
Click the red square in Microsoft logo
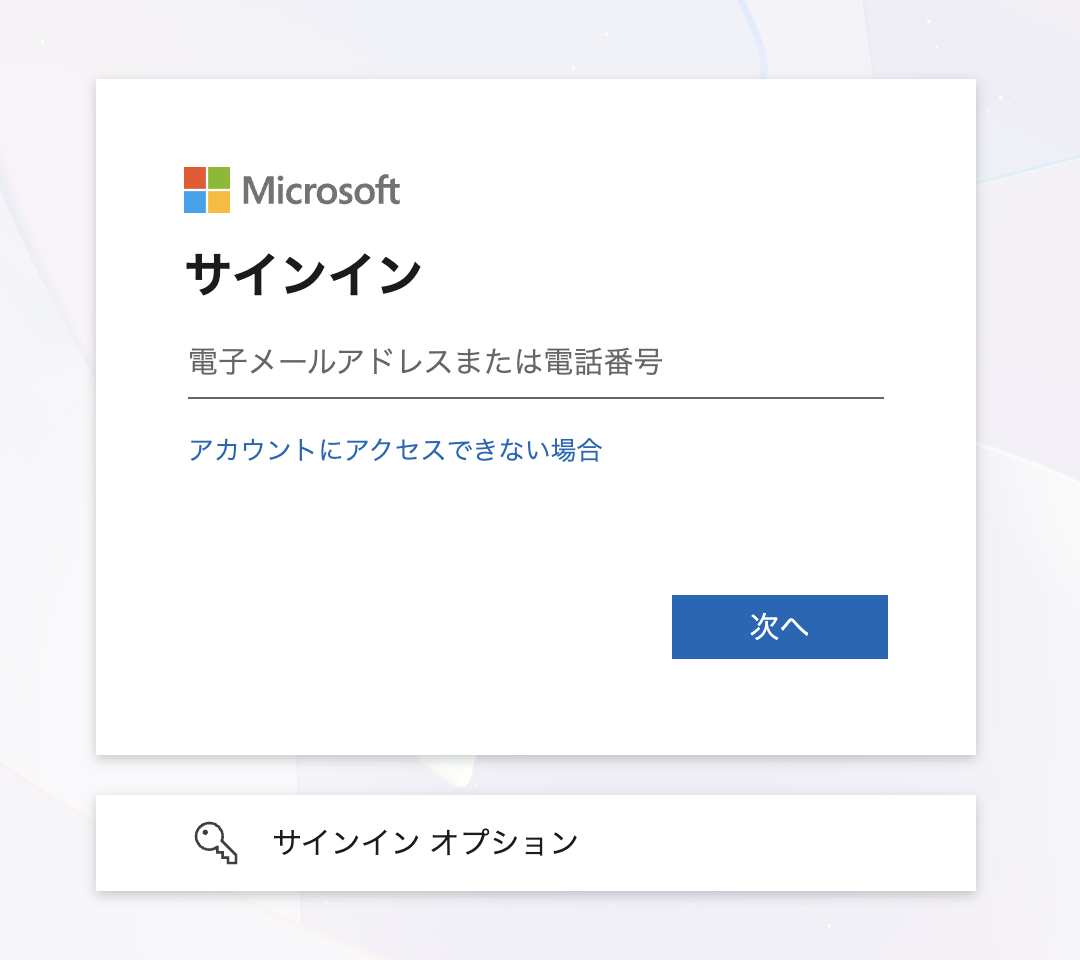coord(195,178)
